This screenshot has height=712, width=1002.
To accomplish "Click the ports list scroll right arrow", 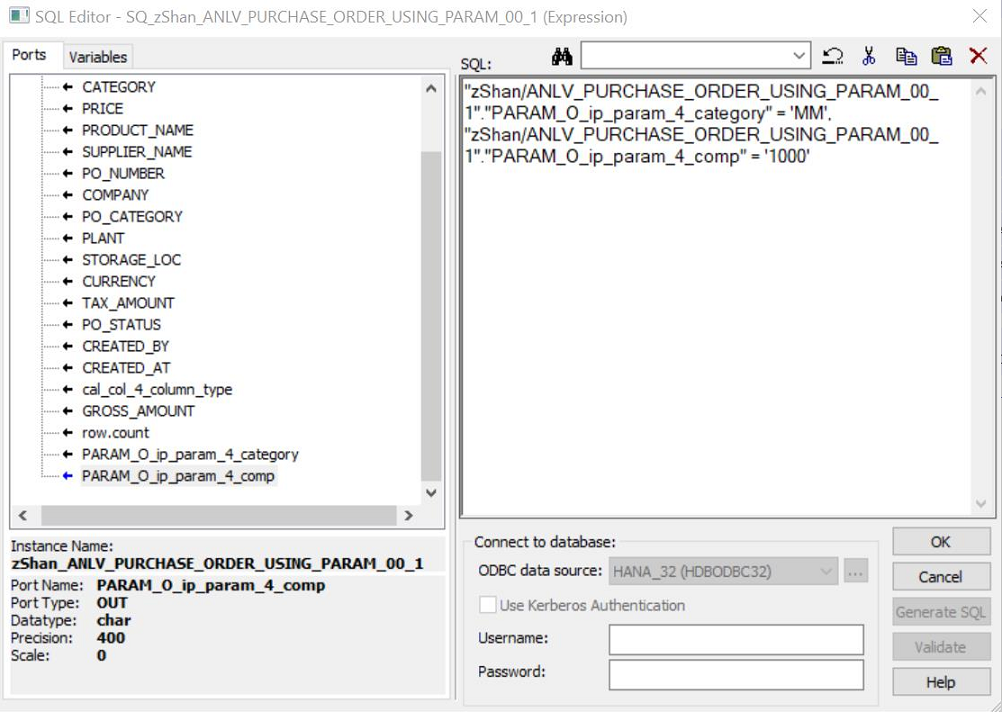I will tap(409, 515).
